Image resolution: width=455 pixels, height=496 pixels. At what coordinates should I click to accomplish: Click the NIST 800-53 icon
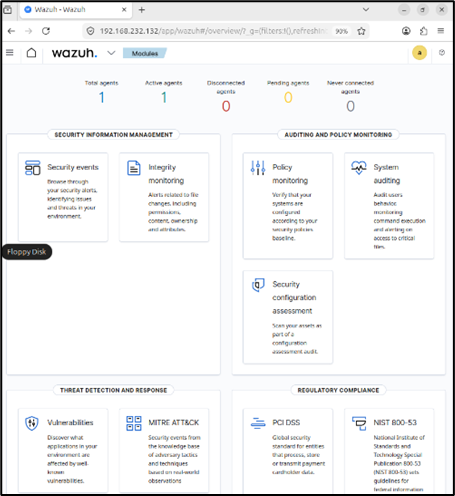coord(359,423)
